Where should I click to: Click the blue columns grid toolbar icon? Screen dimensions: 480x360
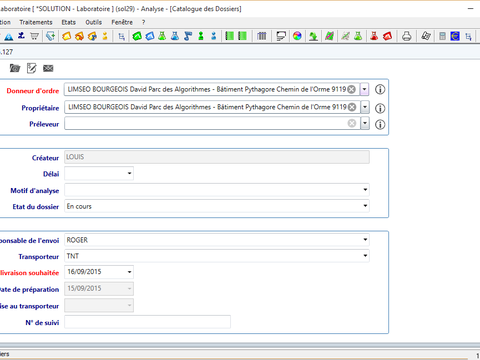pyautogui.click(x=262, y=36)
